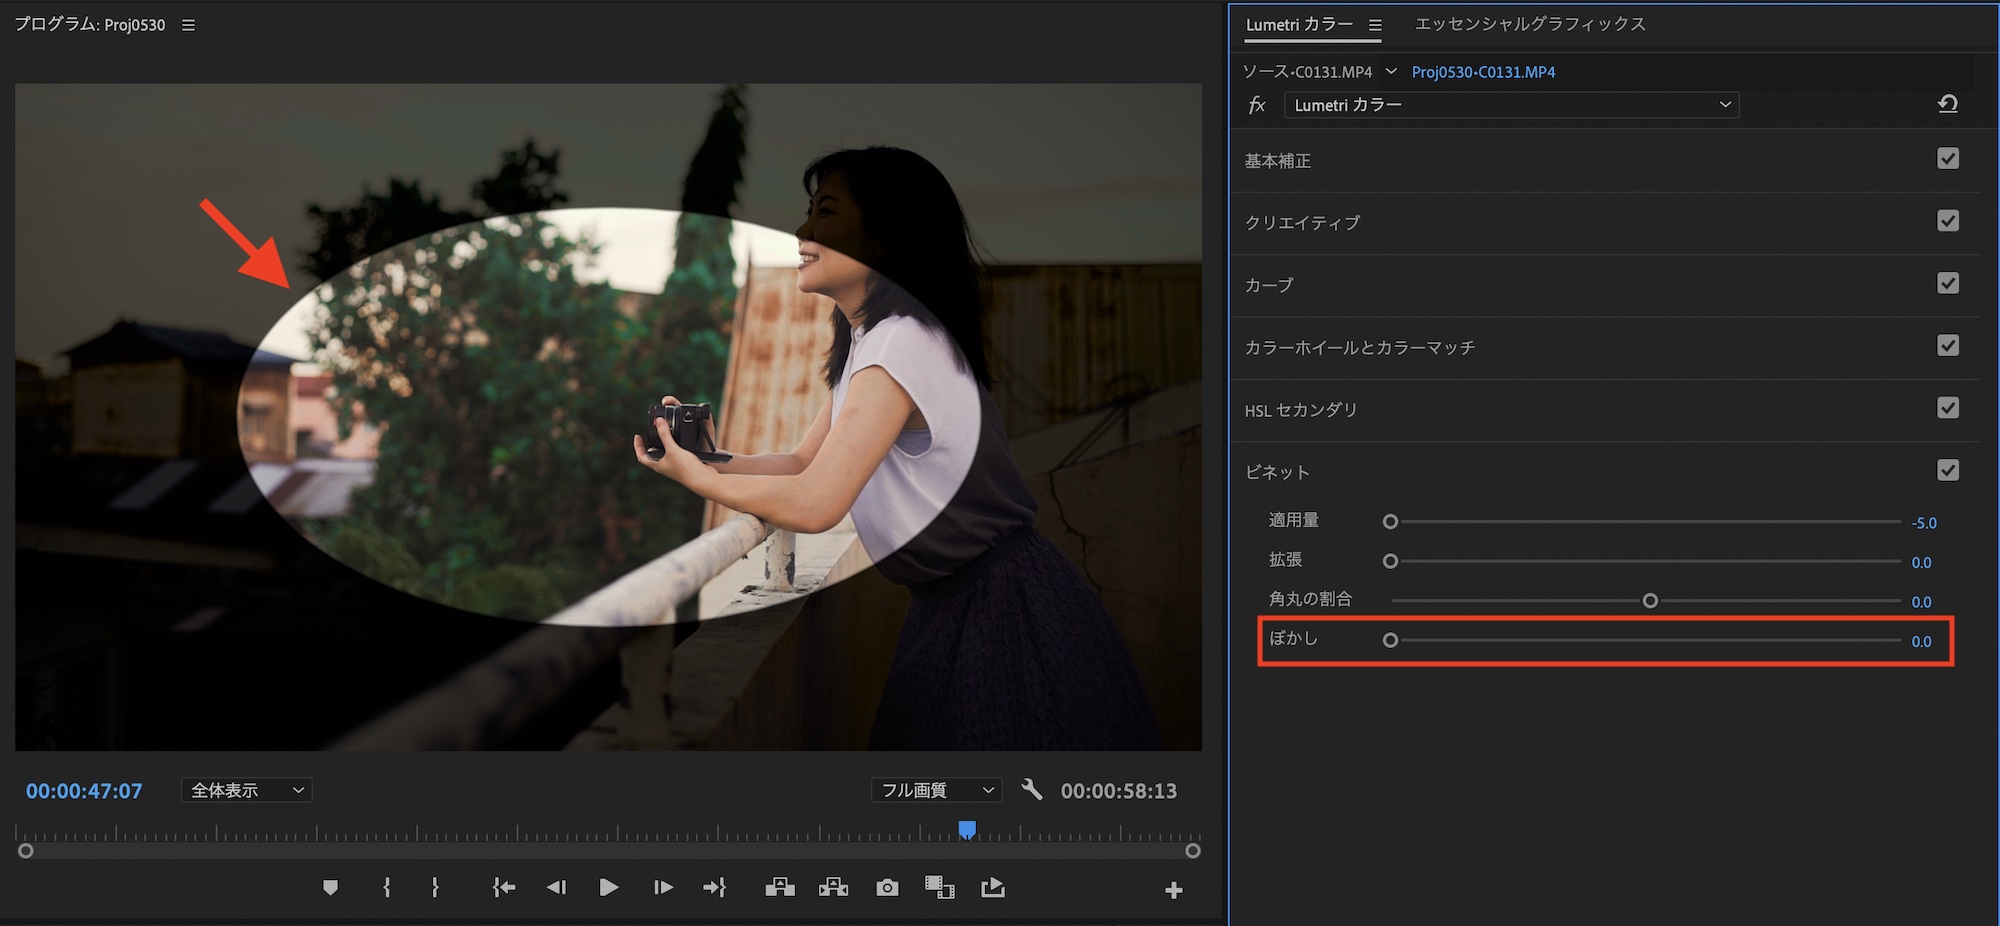
Task: Toggle the カーブ section checkbox
Action: [x=1947, y=283]
